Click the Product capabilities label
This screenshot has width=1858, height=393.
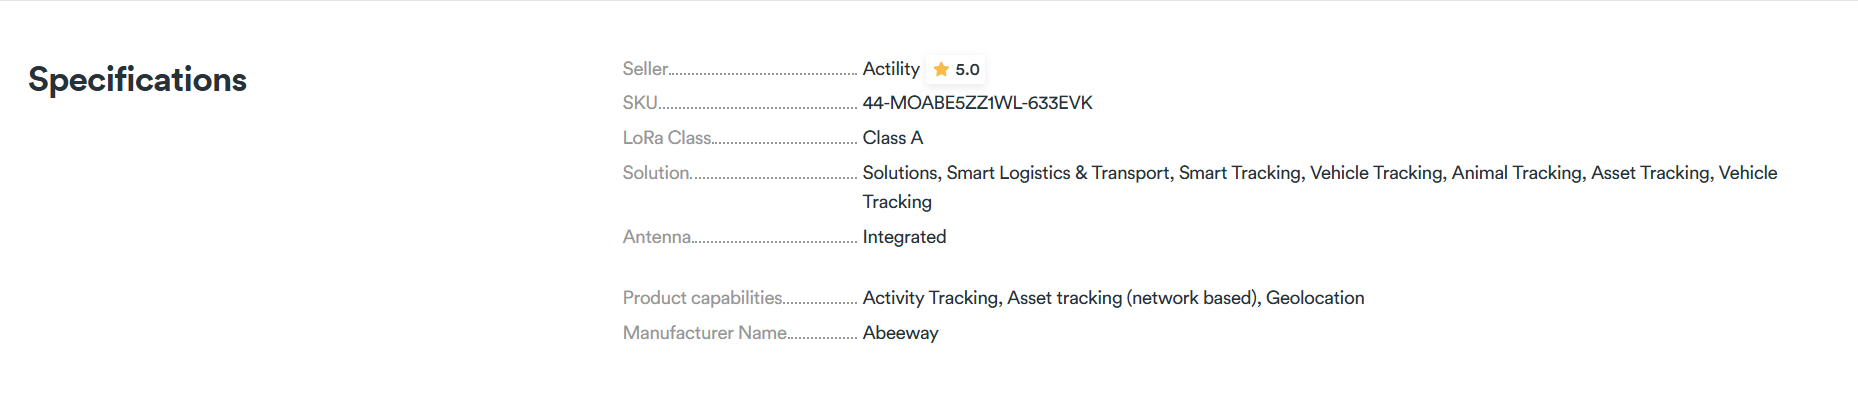coord(703,298)
